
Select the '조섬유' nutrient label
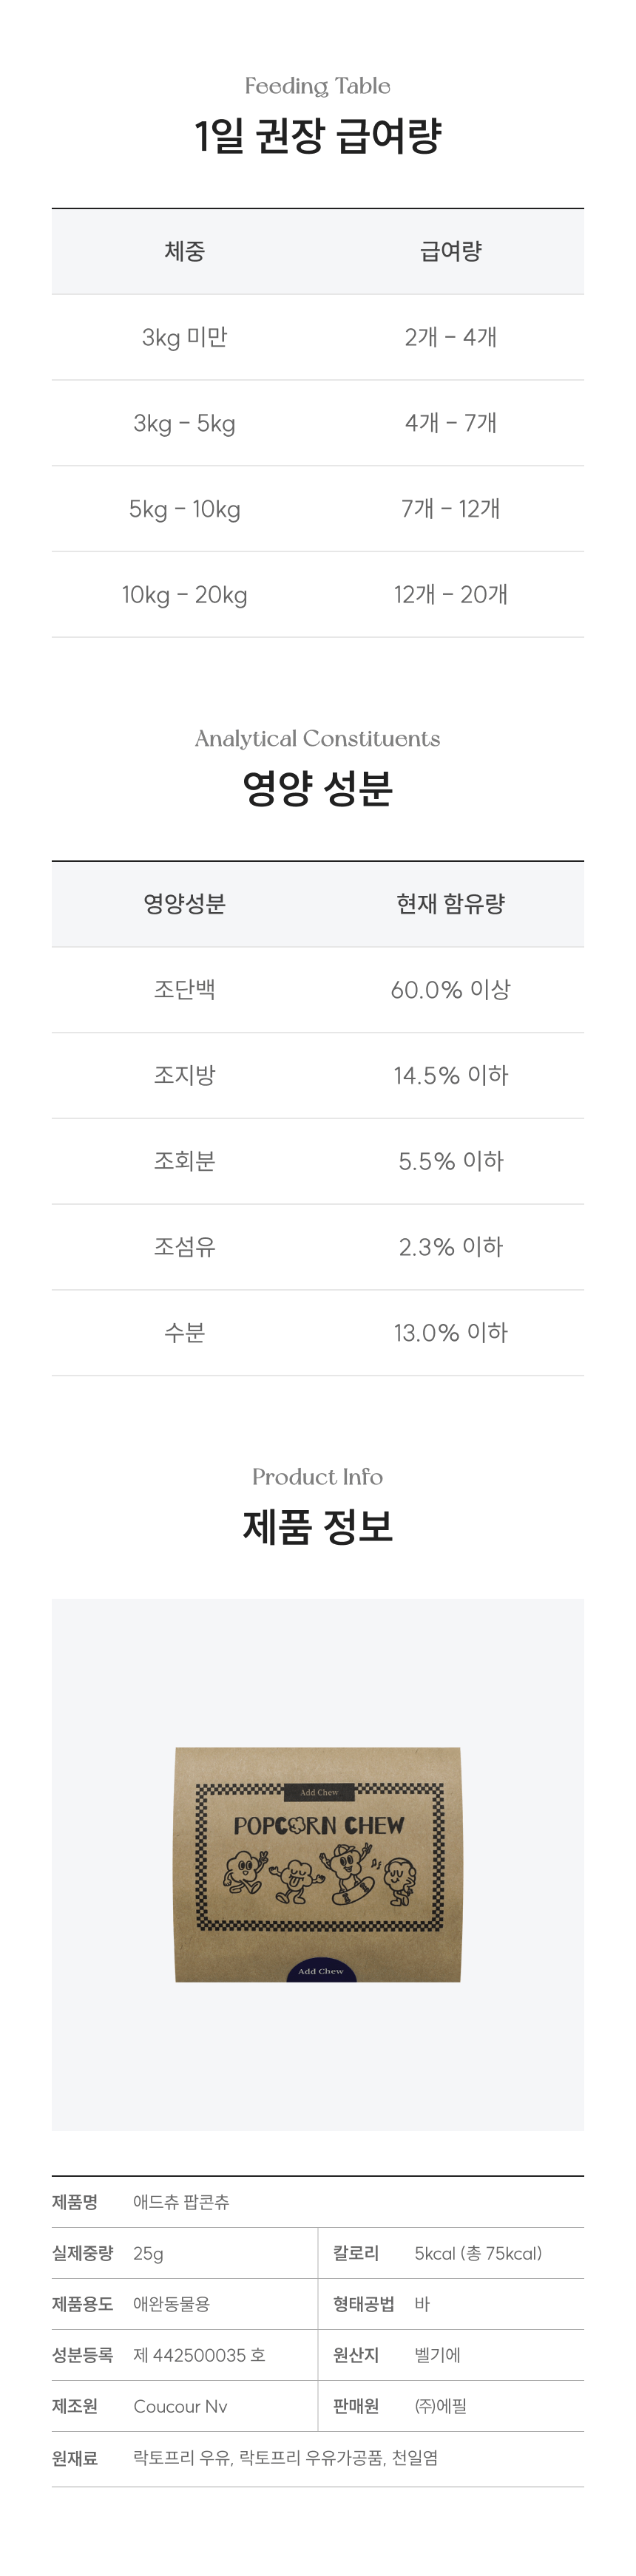[185, 1247]
